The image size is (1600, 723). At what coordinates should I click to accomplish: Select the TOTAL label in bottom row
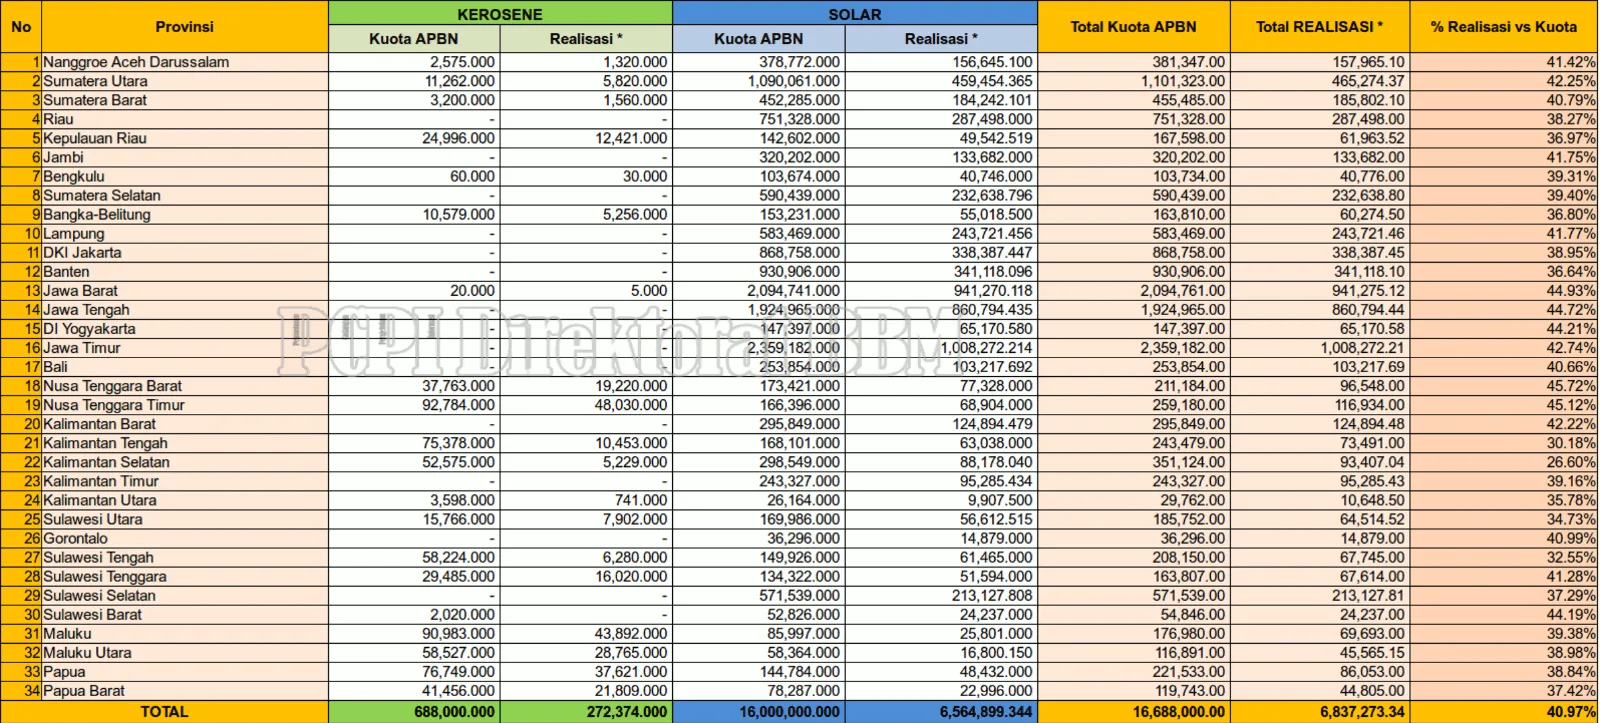[164, 712]
